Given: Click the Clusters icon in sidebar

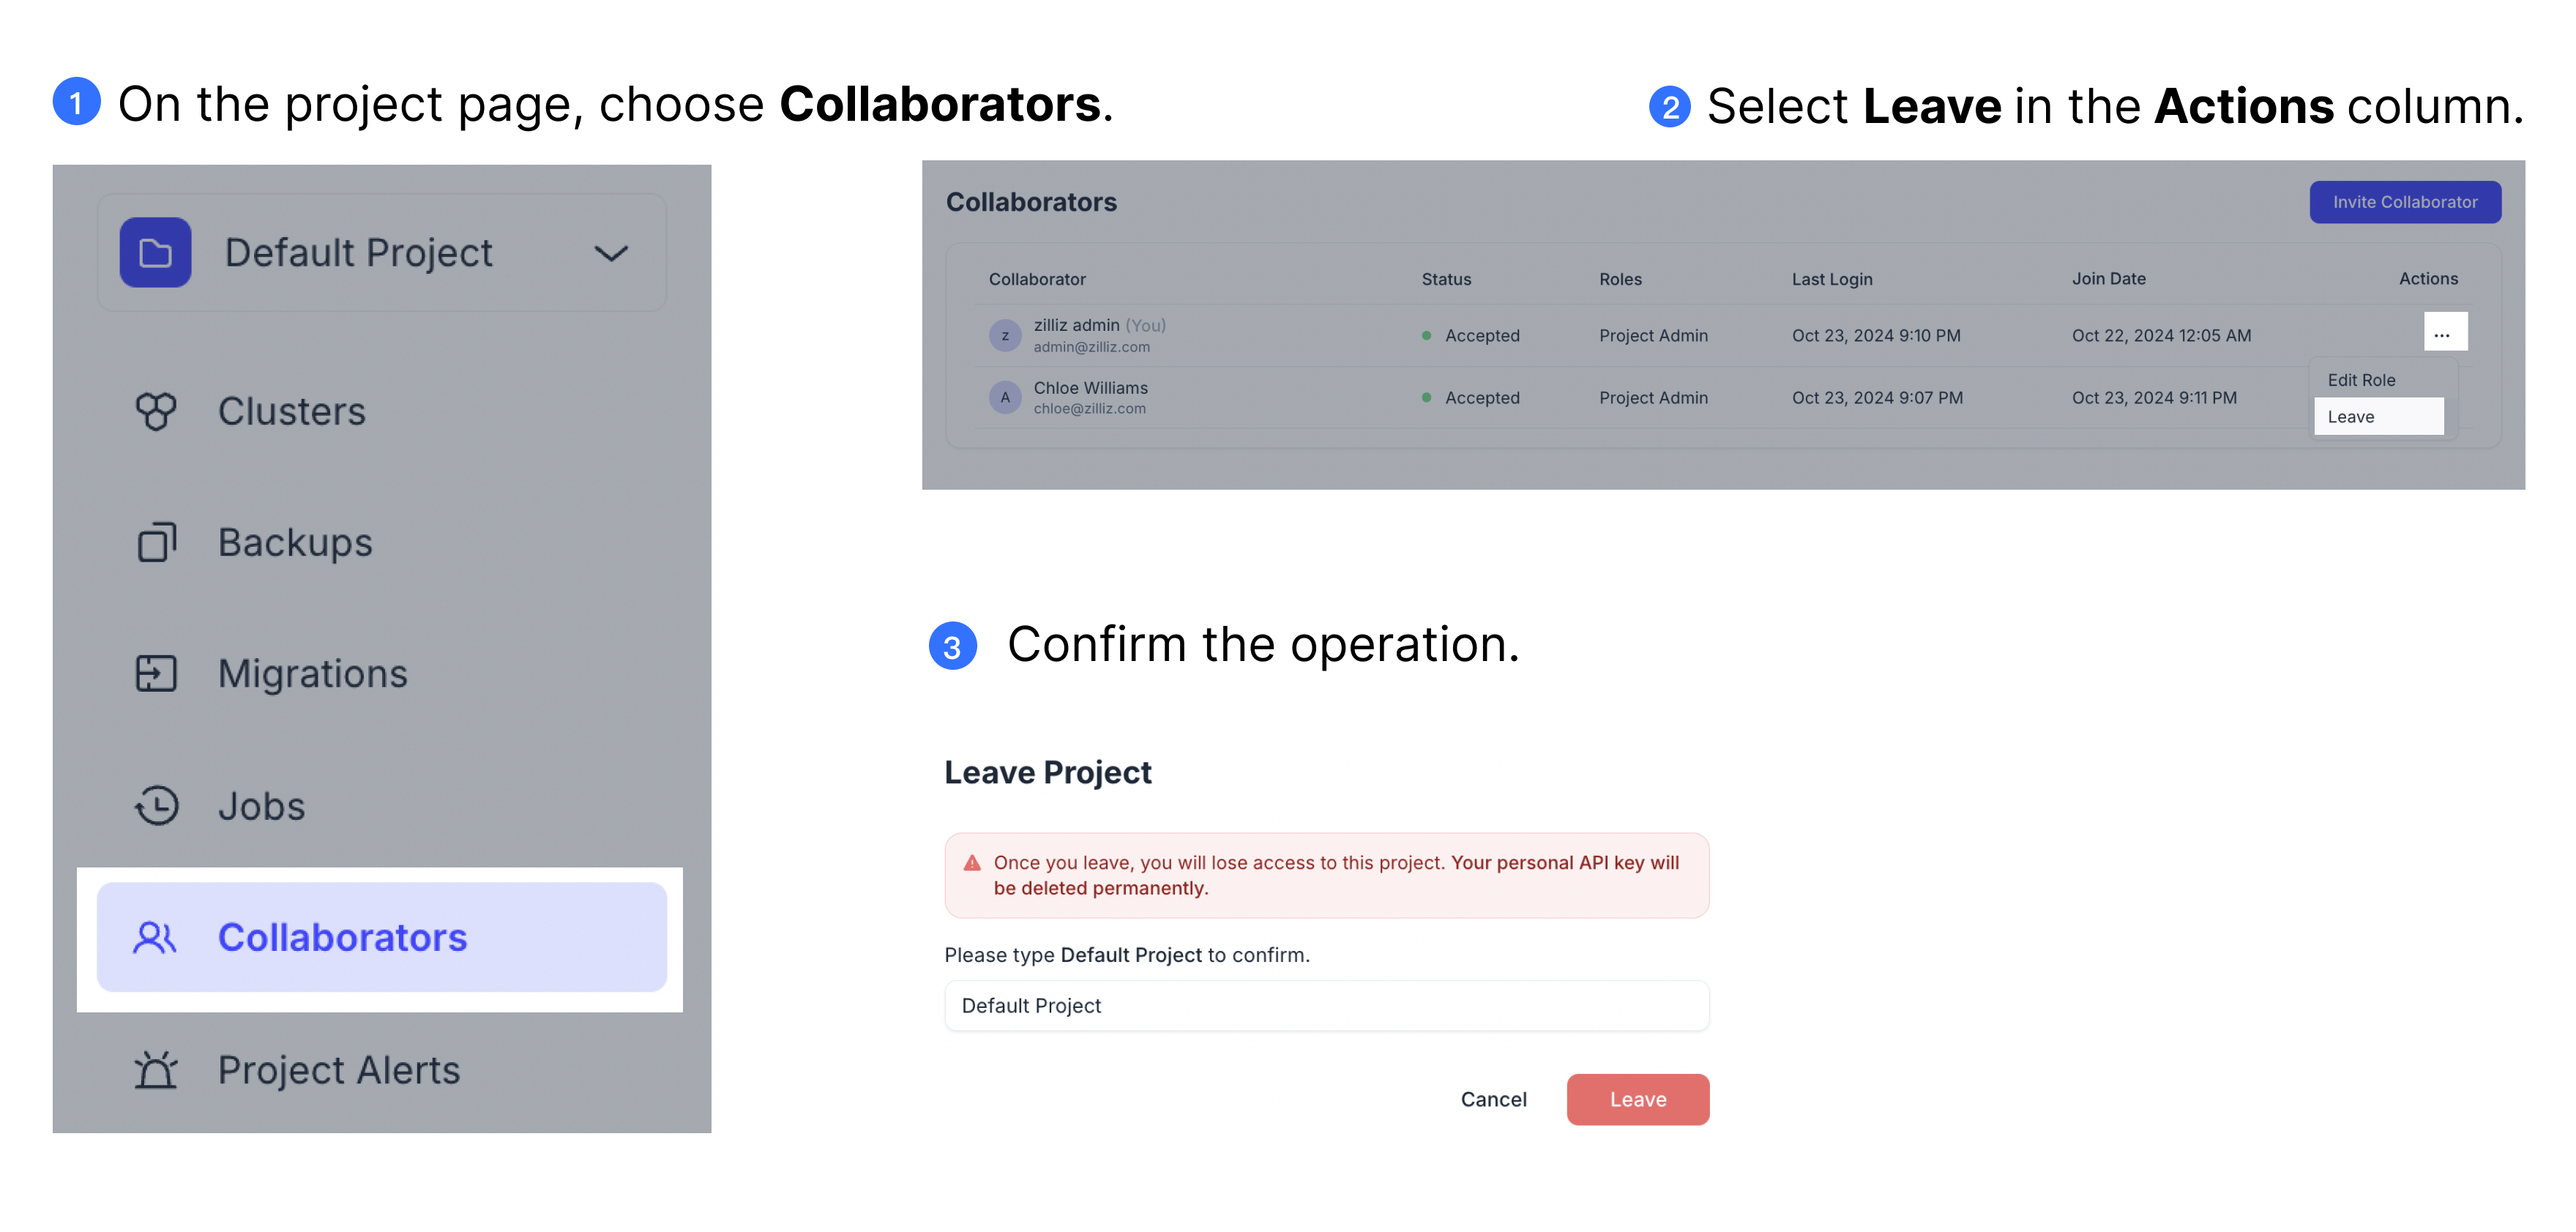Looking at the screenshot, I should tap(156, 411).
